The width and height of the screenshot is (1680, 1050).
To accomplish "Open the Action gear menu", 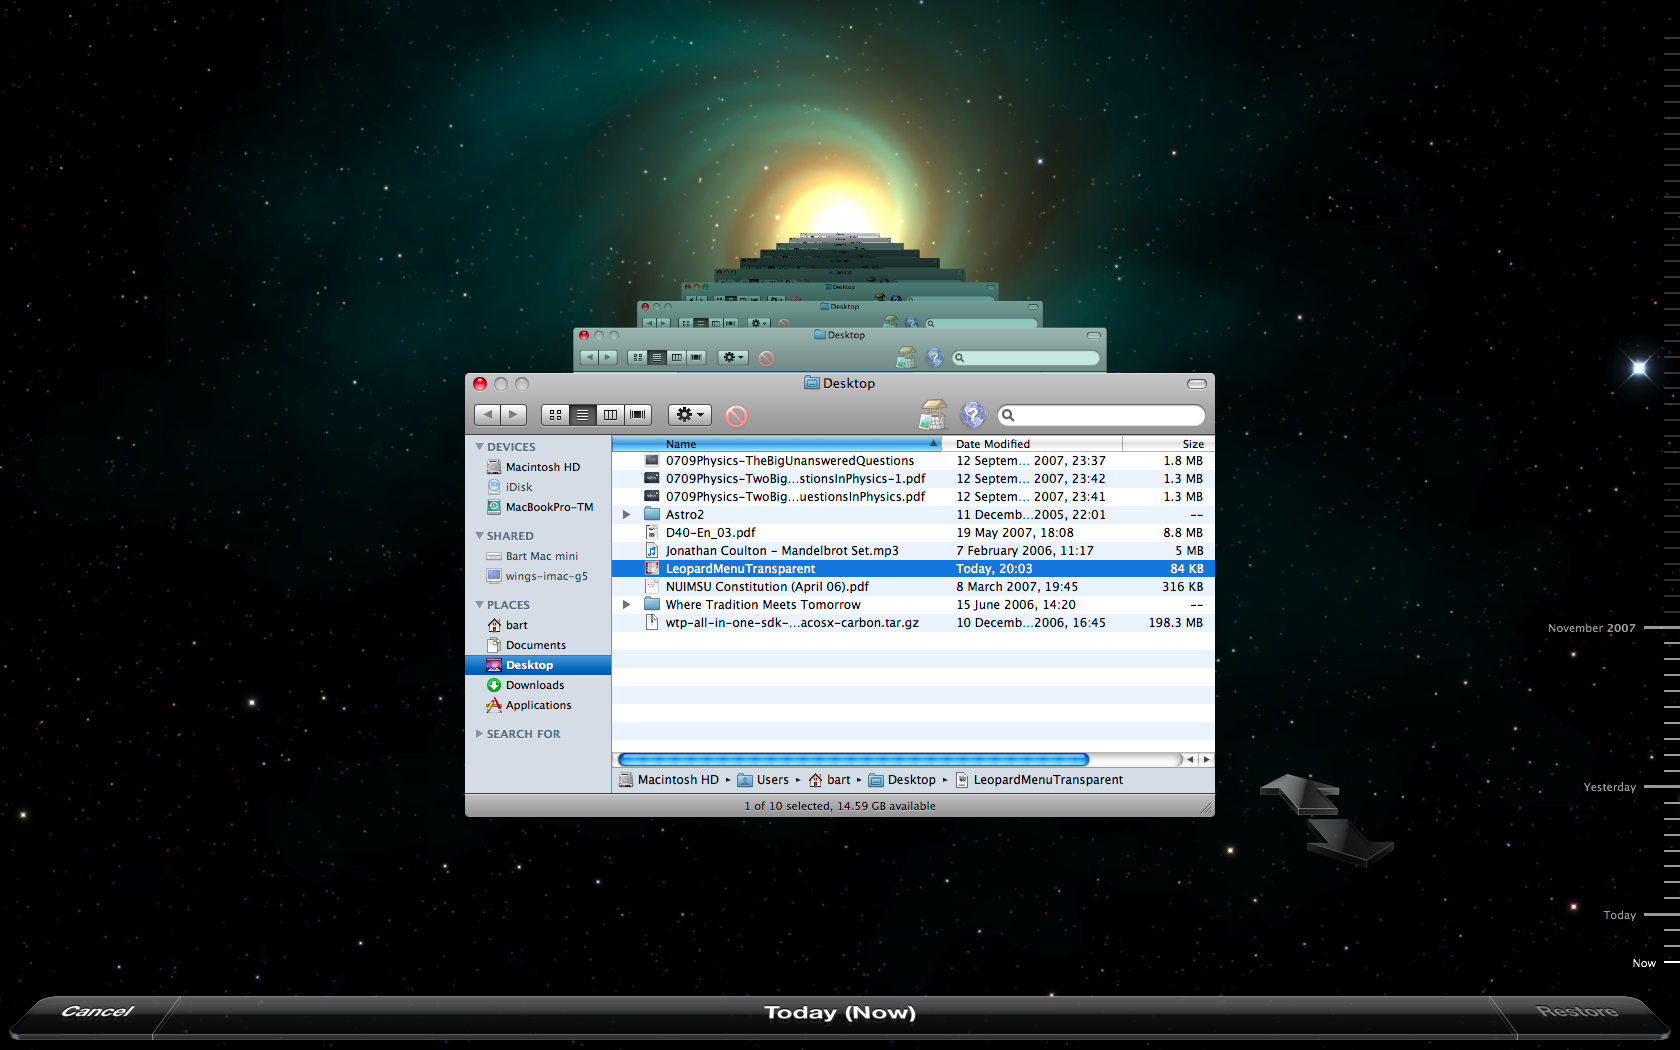I will [x=690, y=414].
